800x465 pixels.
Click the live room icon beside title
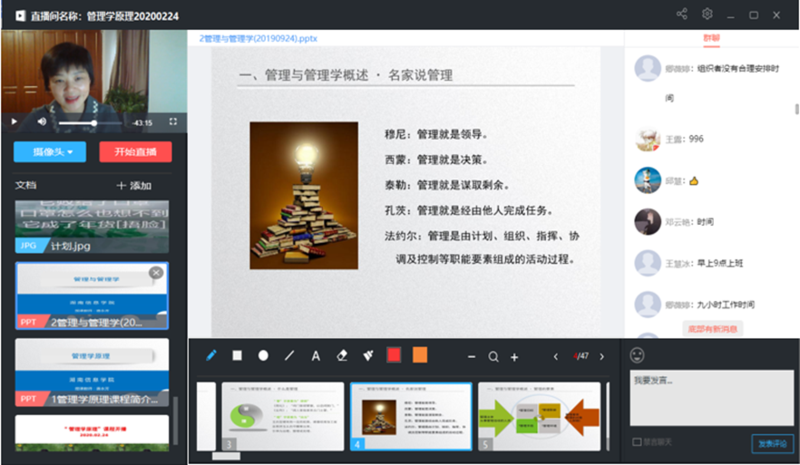pos(20,16)
